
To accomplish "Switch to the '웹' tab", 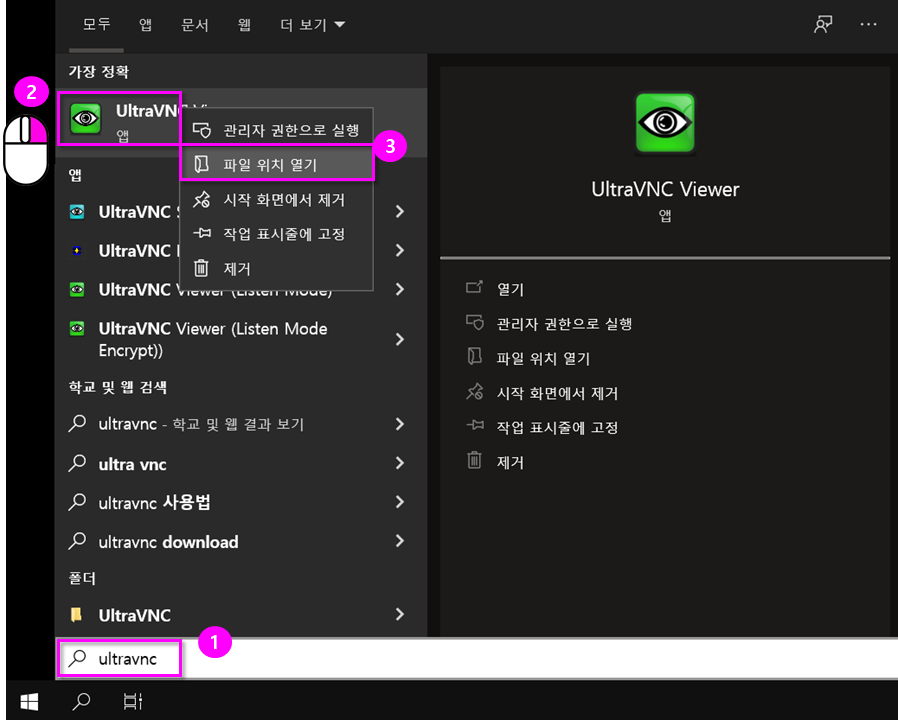I will [245, 25].
